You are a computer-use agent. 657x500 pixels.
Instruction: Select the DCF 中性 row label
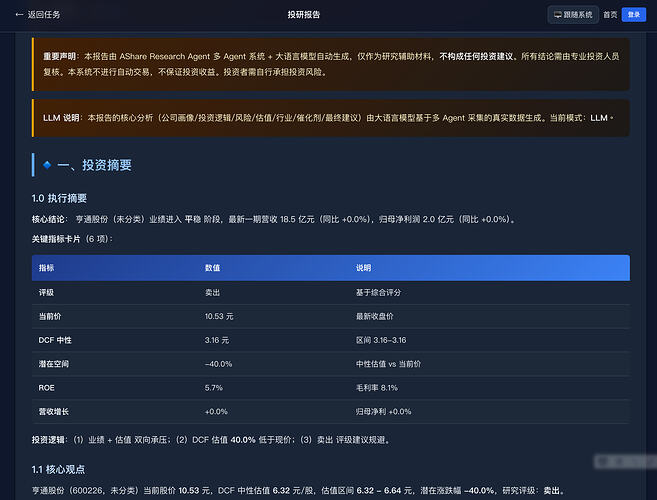click(x=55, y=340)
